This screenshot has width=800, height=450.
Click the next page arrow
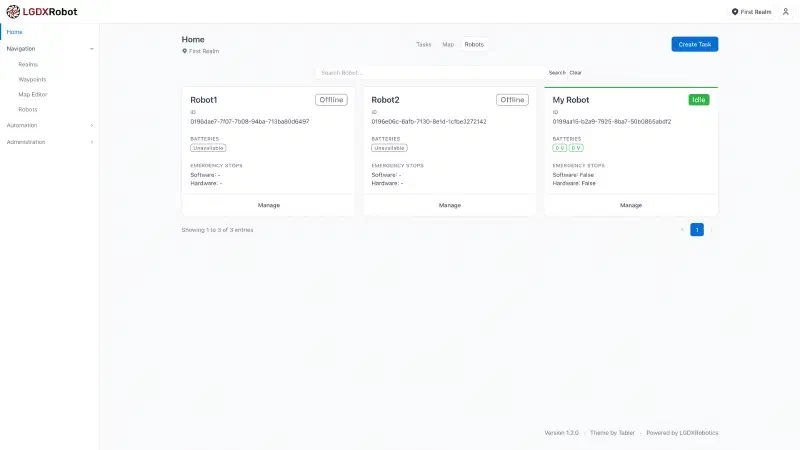click(x=711, y=230)
